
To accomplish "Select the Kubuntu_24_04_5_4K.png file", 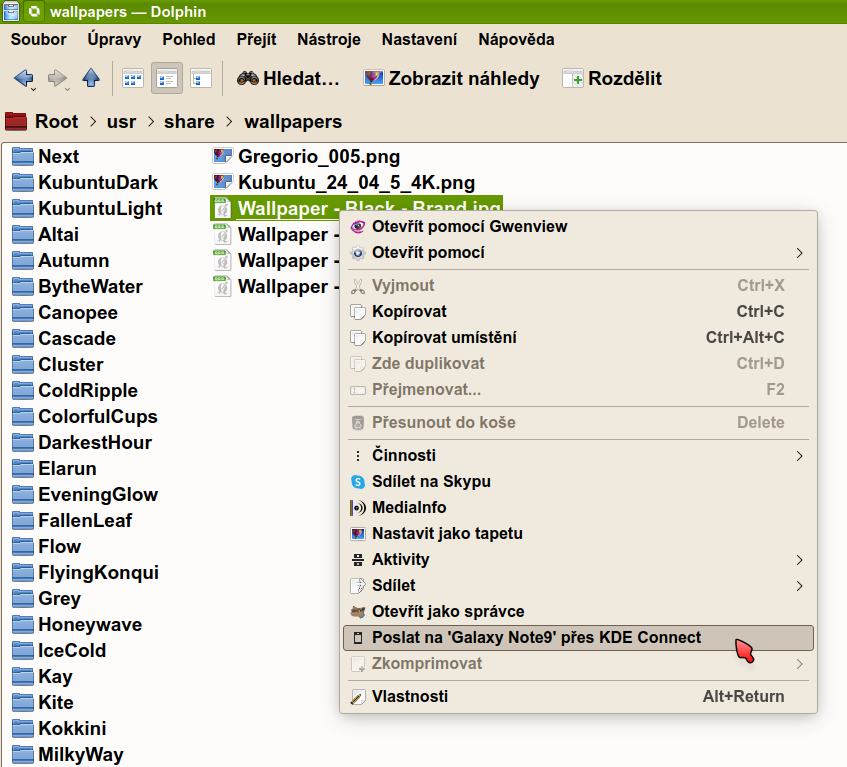I will coord(355,183).
